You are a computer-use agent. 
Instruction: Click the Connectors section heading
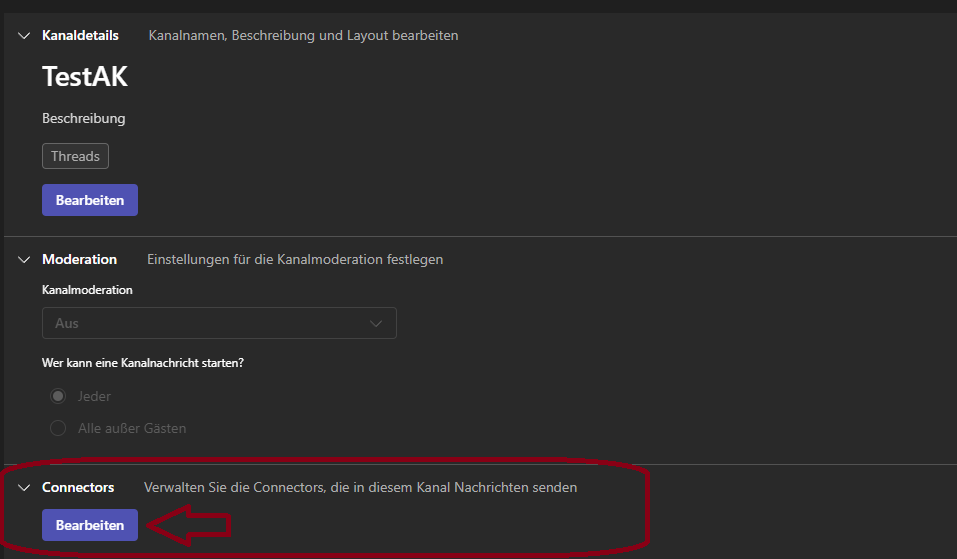tap(78, 488)
